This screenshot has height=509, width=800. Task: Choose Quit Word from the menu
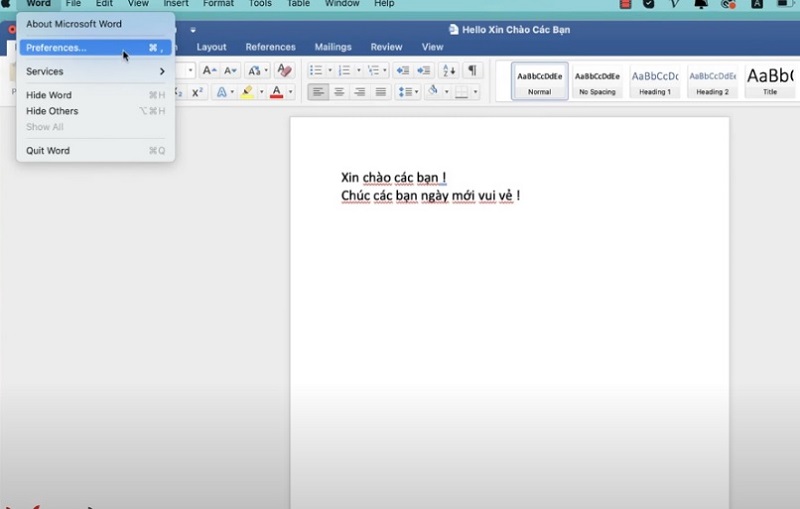(48, 151)
